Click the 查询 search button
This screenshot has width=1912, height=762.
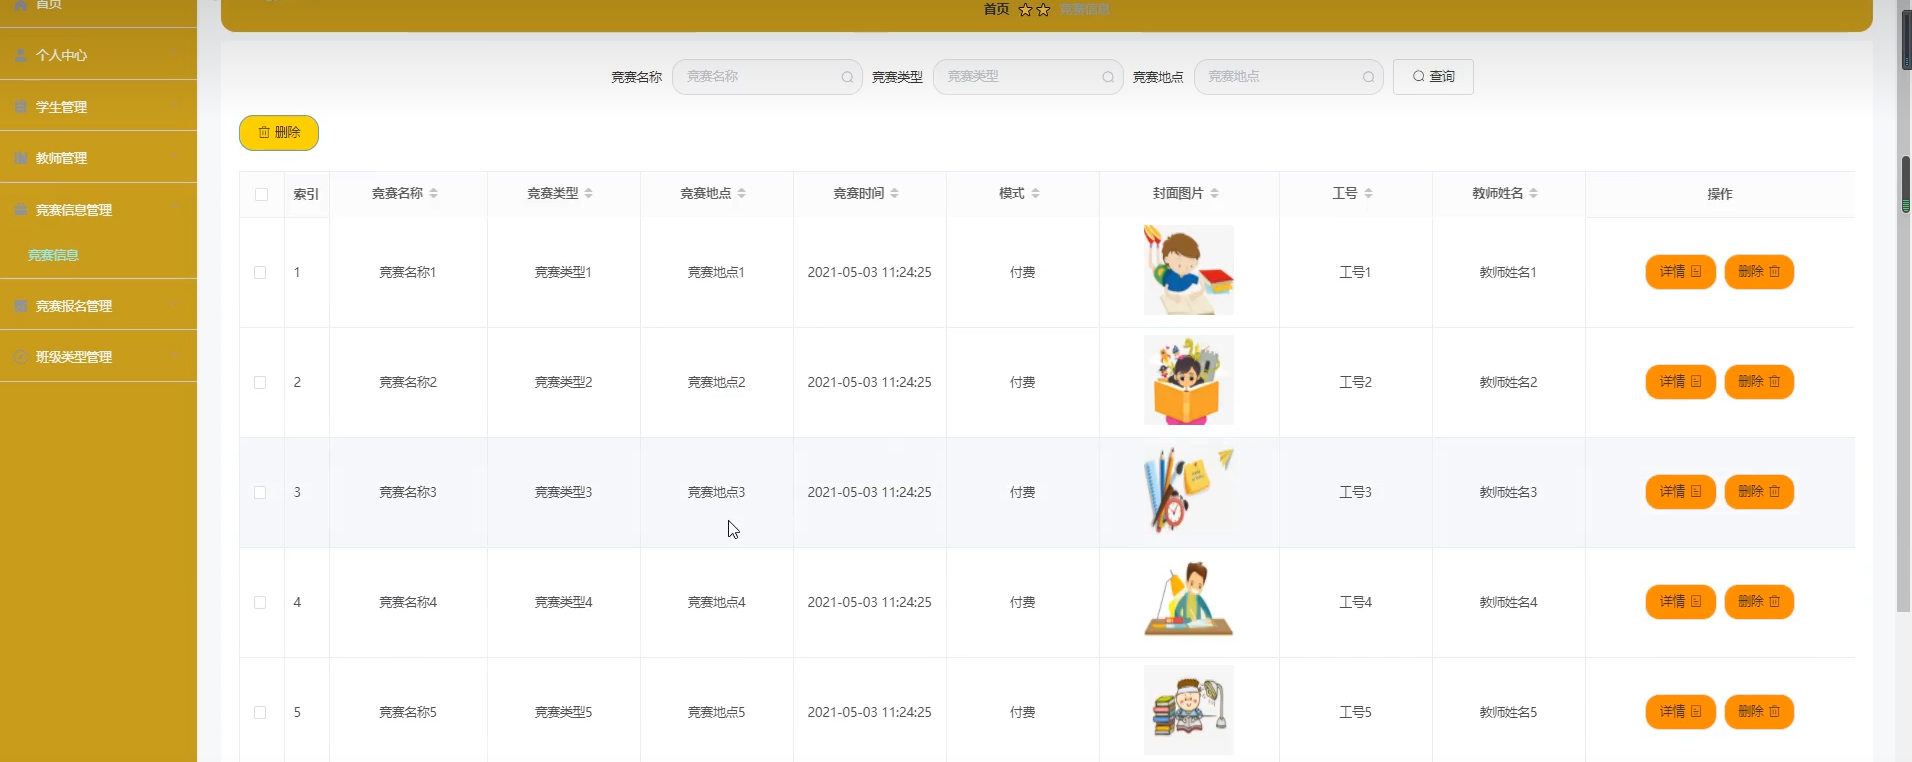click(x=1433, y=77)
